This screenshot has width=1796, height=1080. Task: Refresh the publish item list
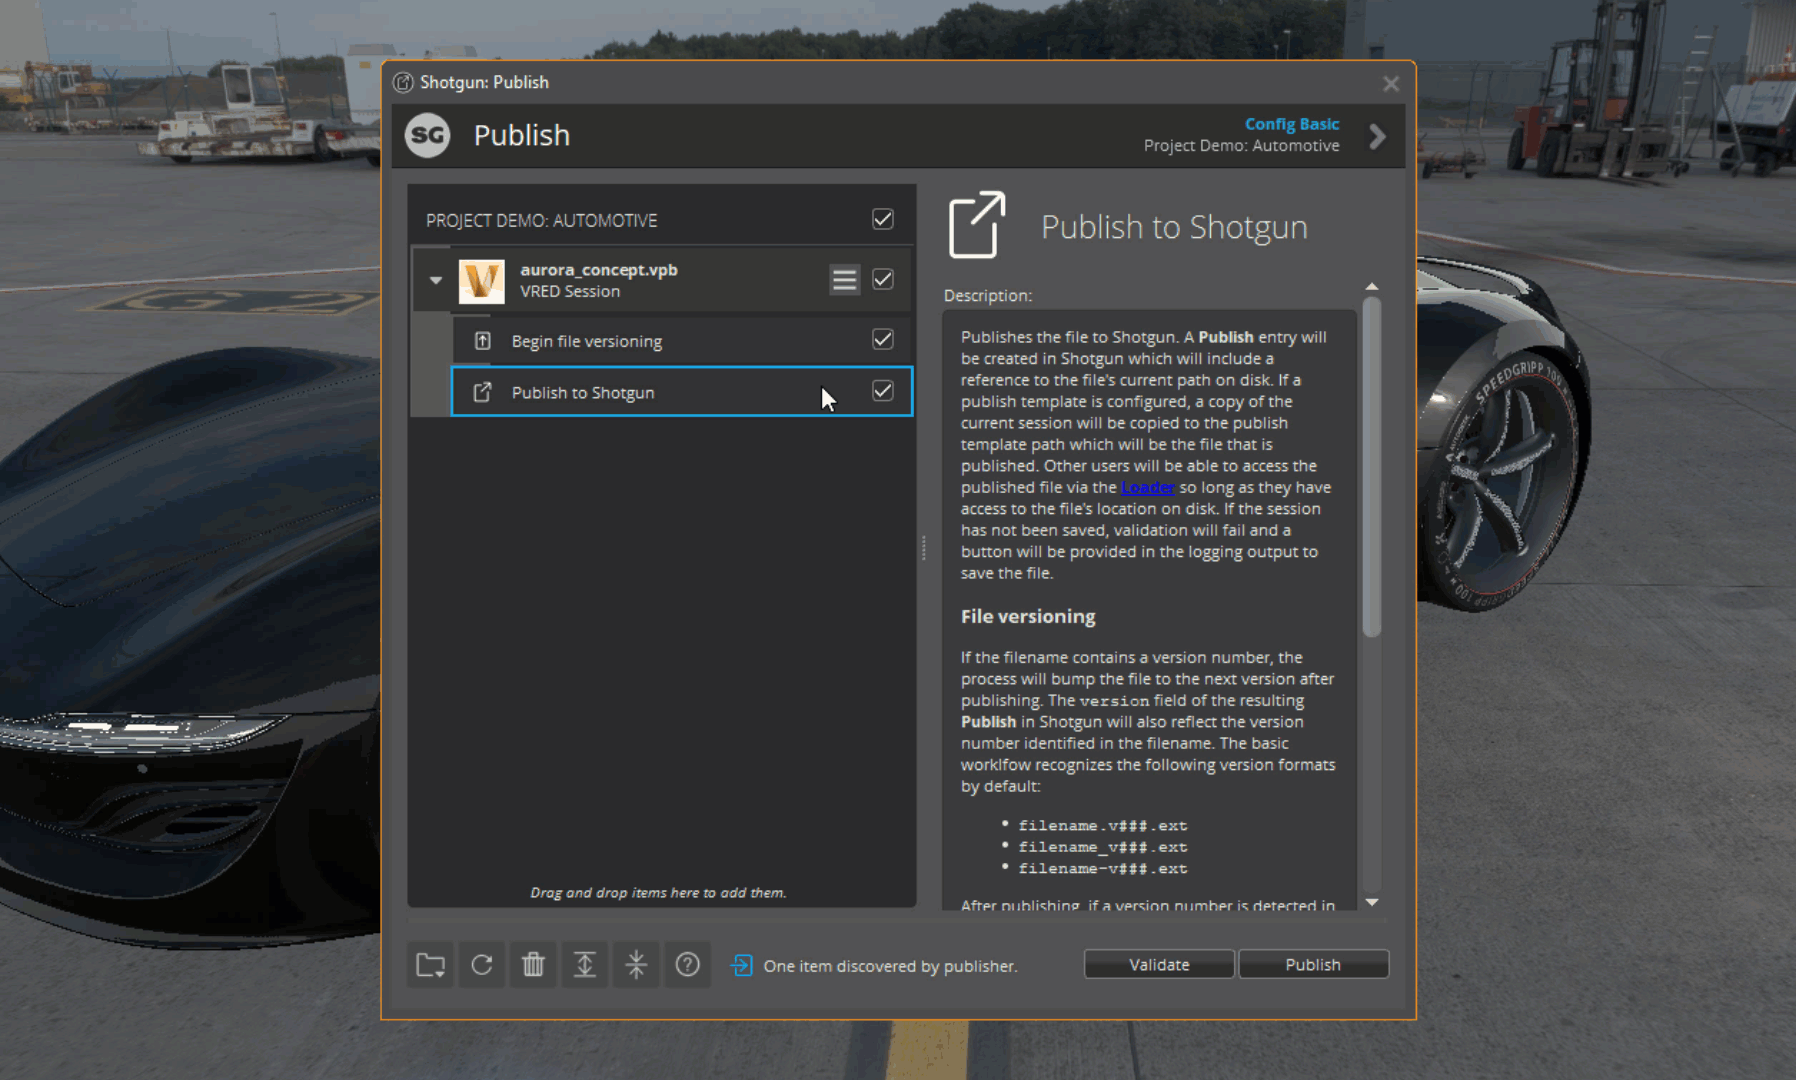pyautogui.click(x=481, y=964)
